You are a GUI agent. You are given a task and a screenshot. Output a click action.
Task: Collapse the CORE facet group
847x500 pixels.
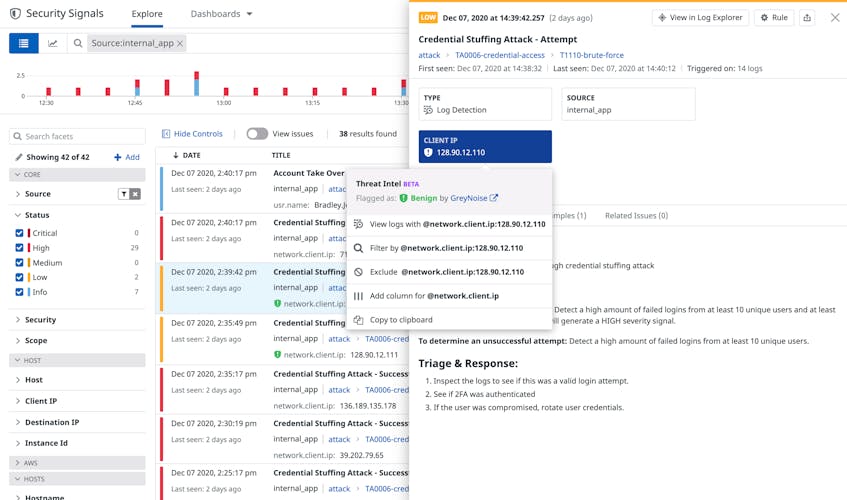click(77, 174)
